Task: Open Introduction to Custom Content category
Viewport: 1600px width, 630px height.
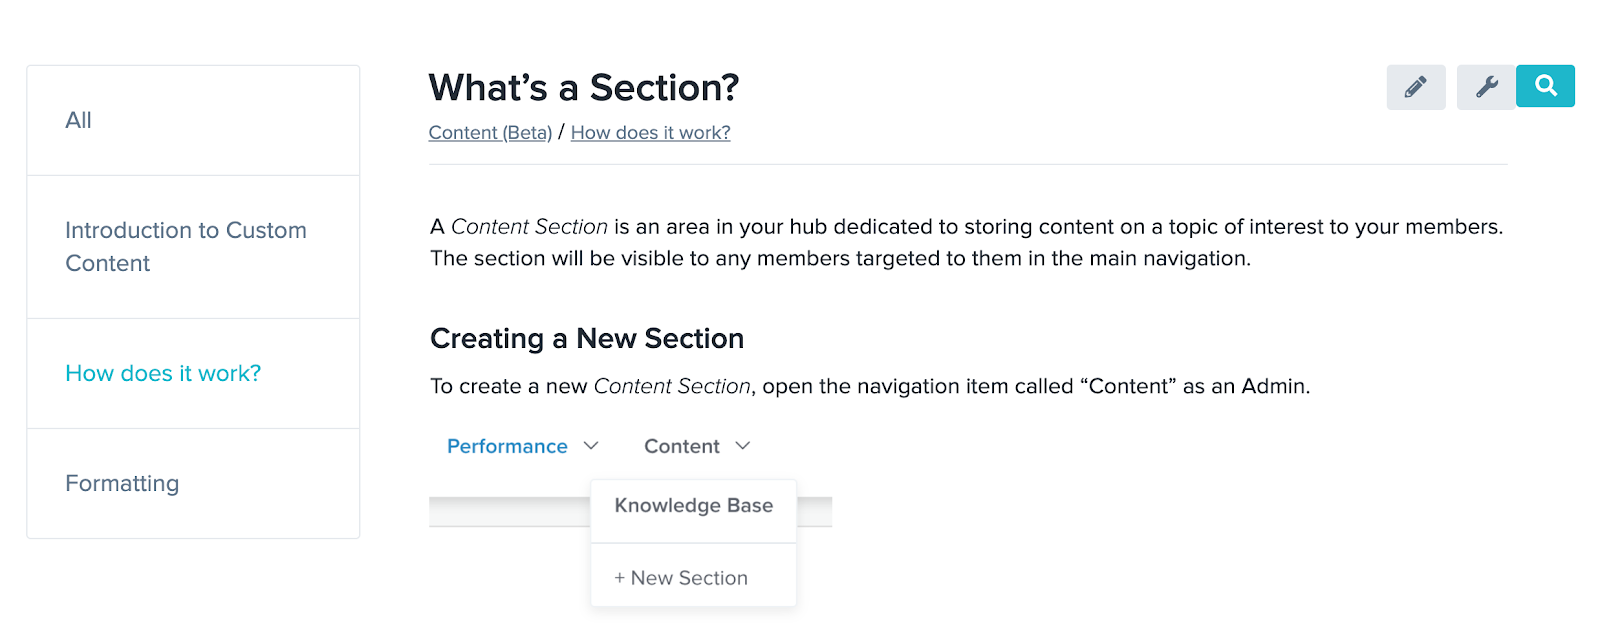Action: click(x=185, y=246)
